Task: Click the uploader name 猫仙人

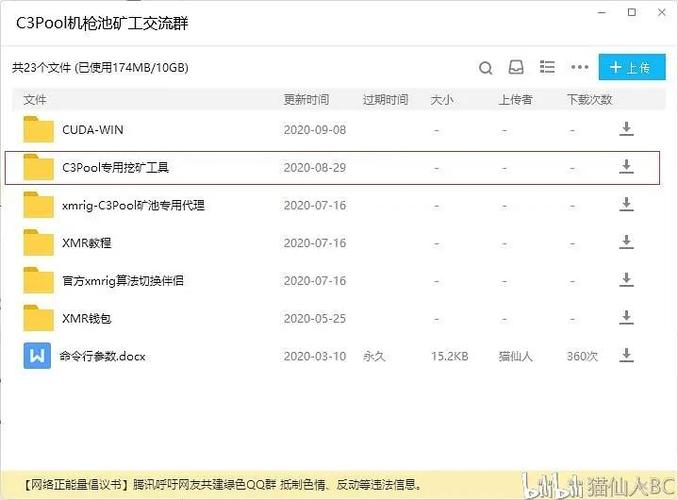Action: 515,356
